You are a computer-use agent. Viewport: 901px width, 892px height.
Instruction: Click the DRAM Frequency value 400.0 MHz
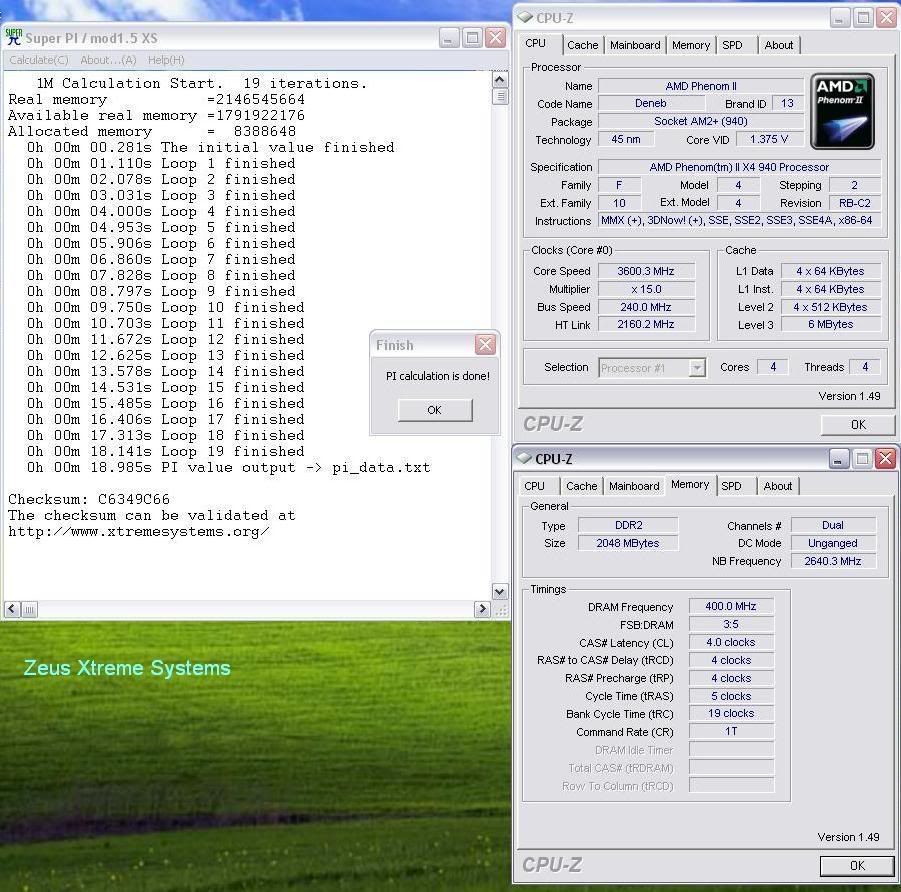731,606
